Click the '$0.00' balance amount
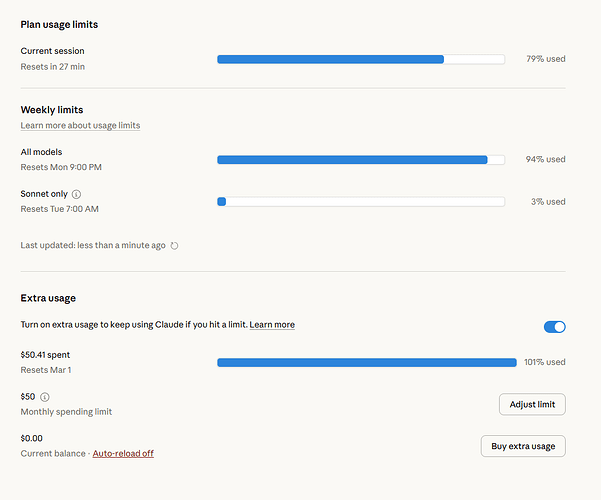601x500 pixels. tap(31, 438)
